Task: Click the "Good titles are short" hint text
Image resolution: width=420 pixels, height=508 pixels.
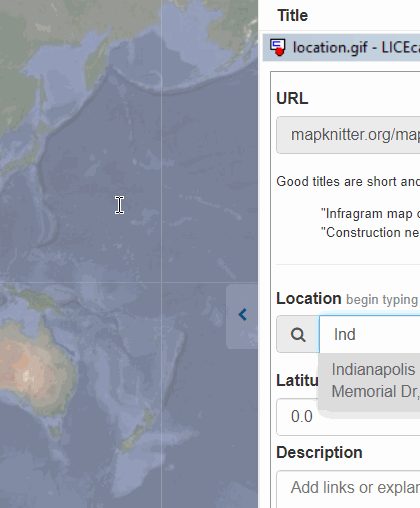Action: pos(348,182)
